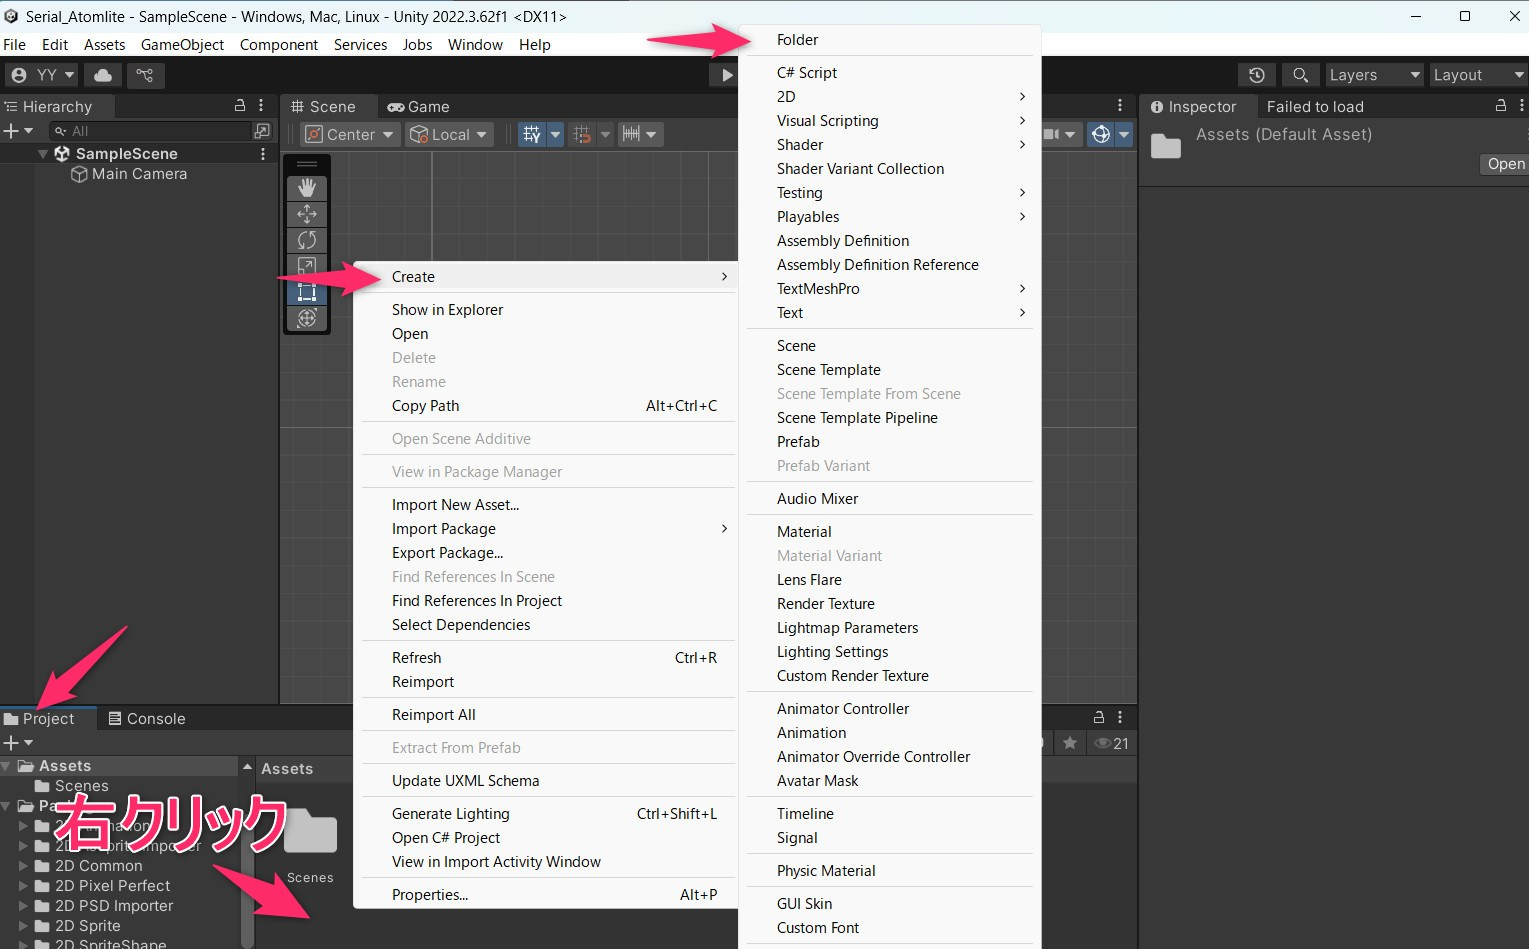Switch to the Game tab

click(x=418, y=107)
